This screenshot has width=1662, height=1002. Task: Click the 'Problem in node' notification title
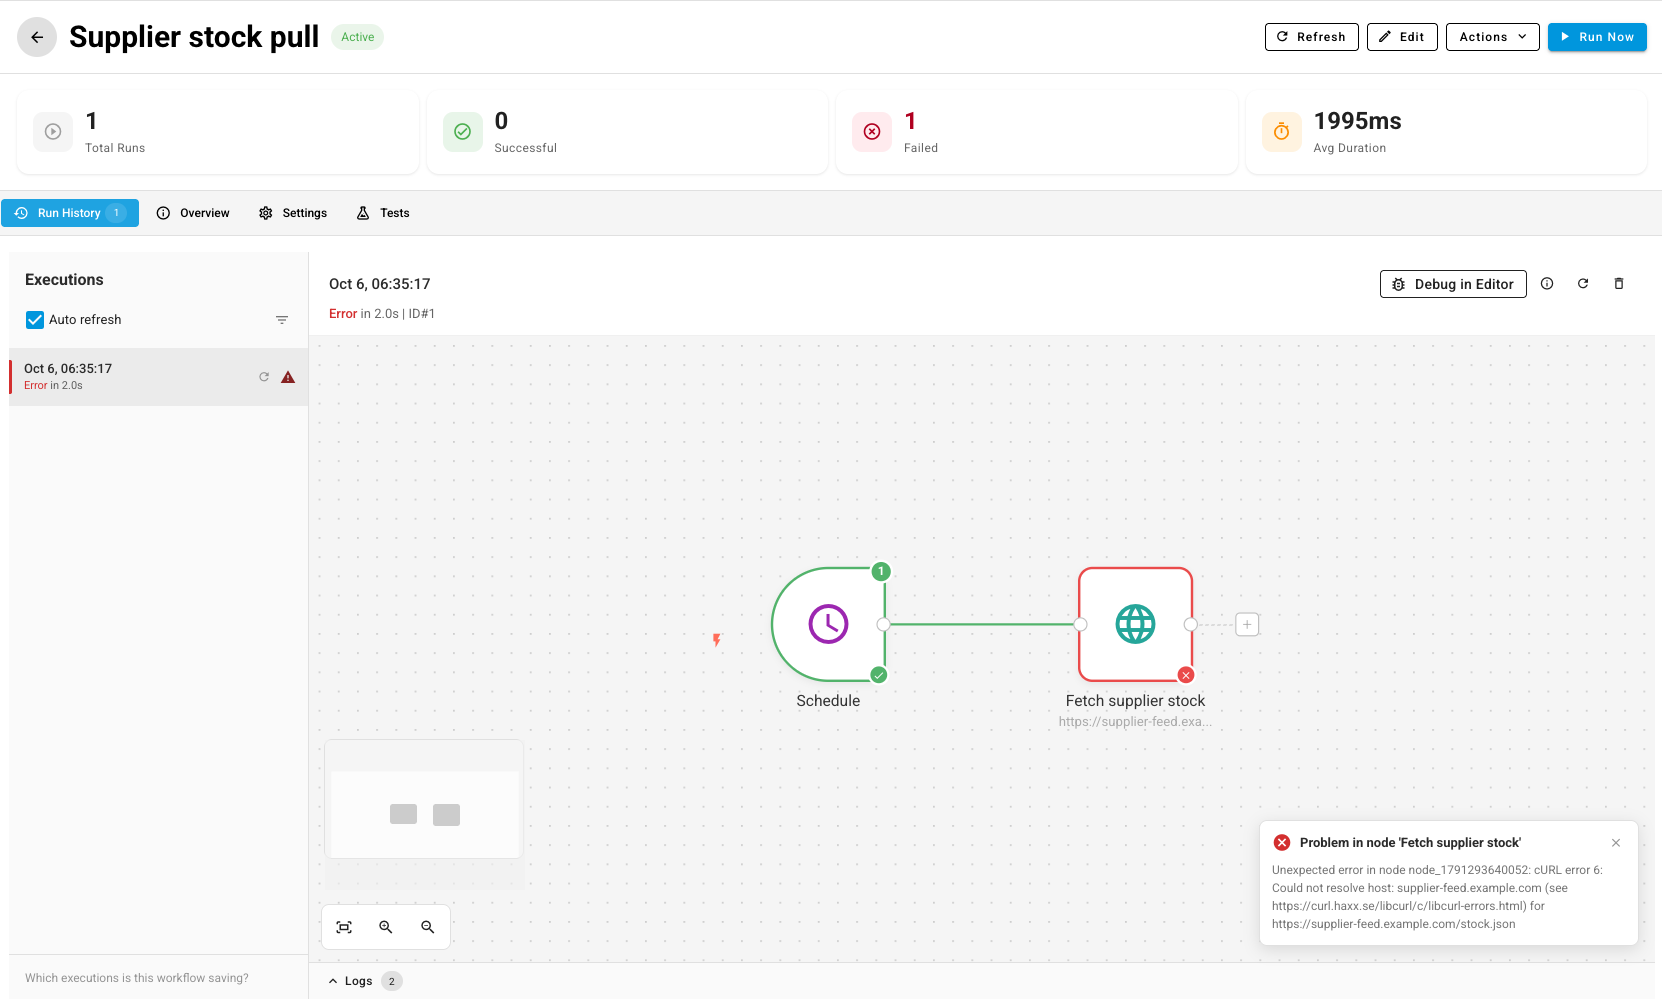pos(1410,843)
